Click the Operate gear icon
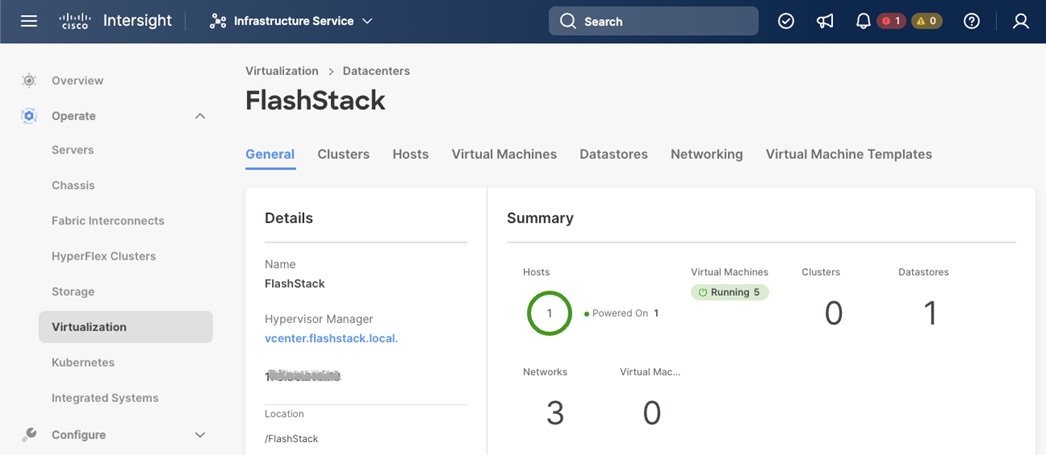 pos(29,116)
